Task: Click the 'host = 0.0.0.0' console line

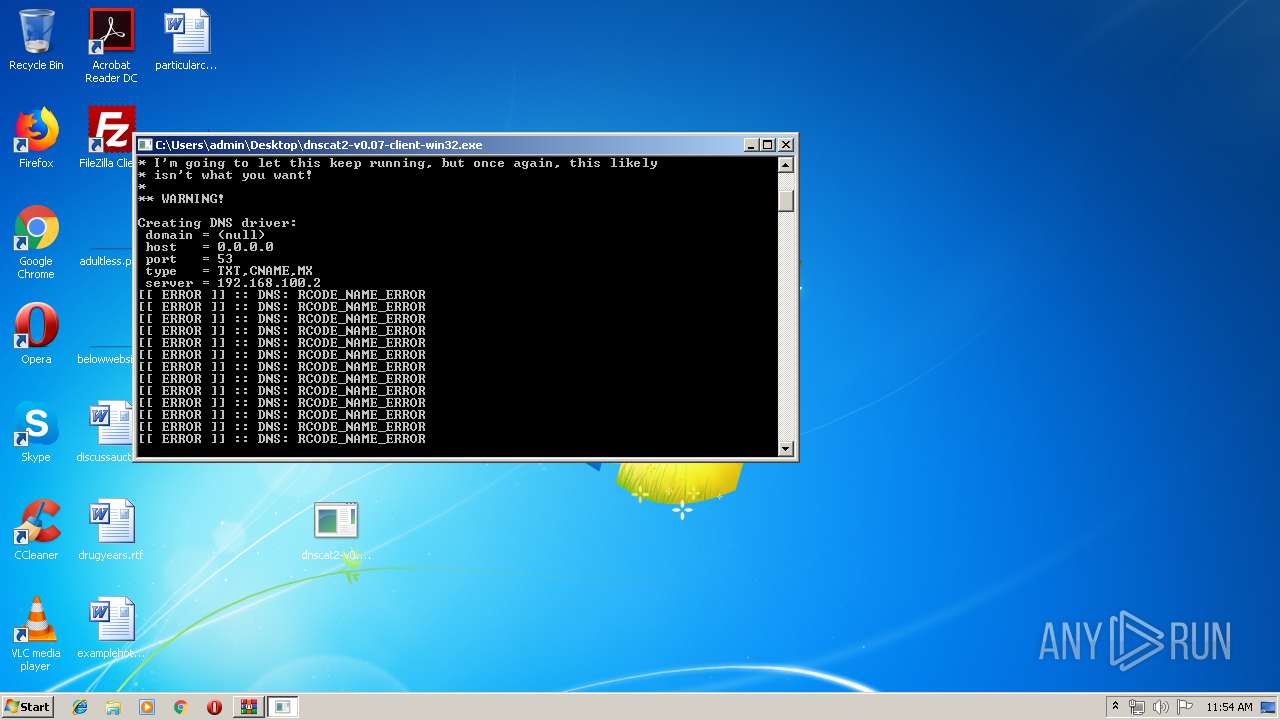Action: (209, 247)
